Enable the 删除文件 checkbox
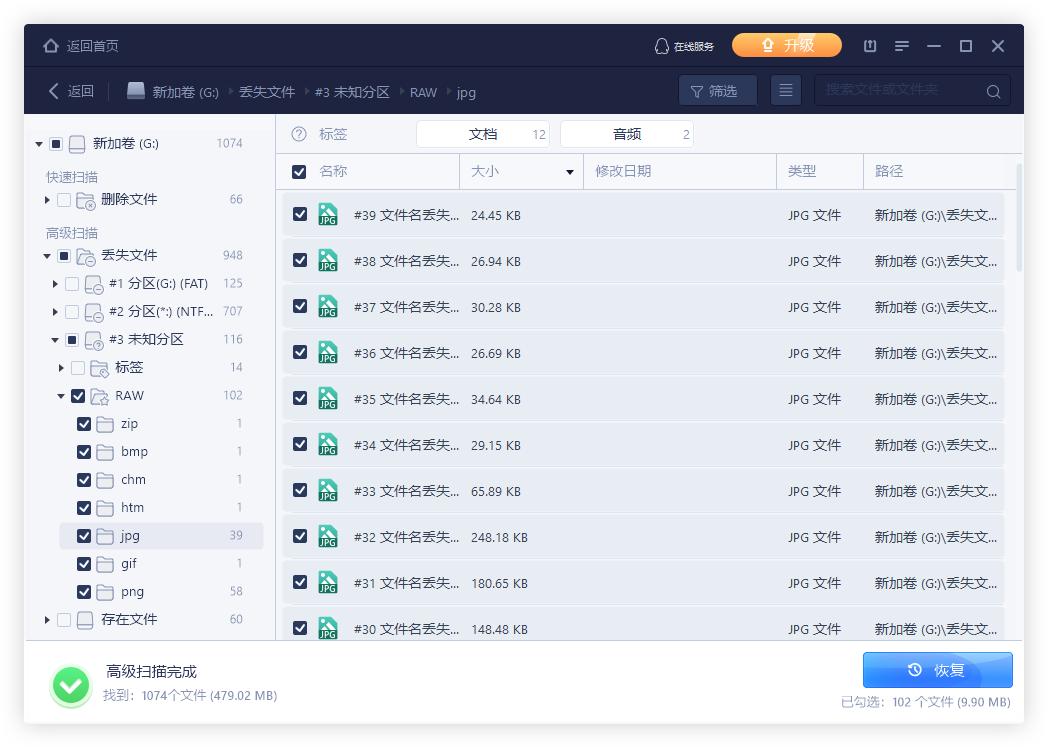 62,199
